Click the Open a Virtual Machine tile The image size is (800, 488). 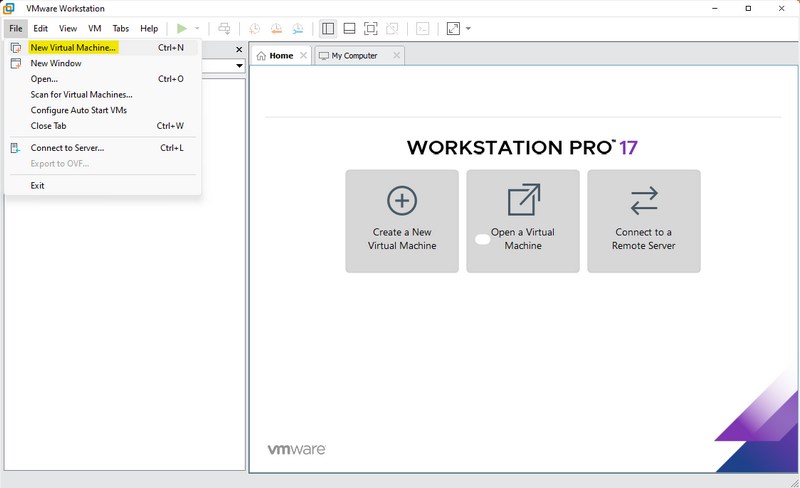pyautogui.click(x=523, y=221)
